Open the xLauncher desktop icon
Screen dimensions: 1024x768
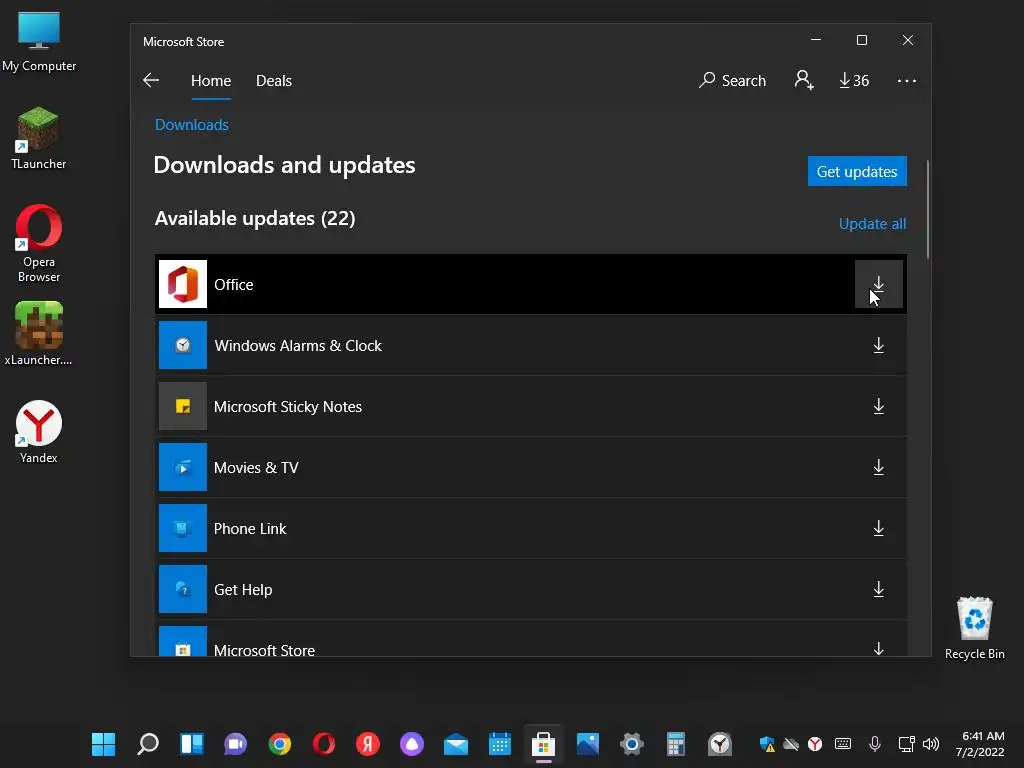pos(39,334)
